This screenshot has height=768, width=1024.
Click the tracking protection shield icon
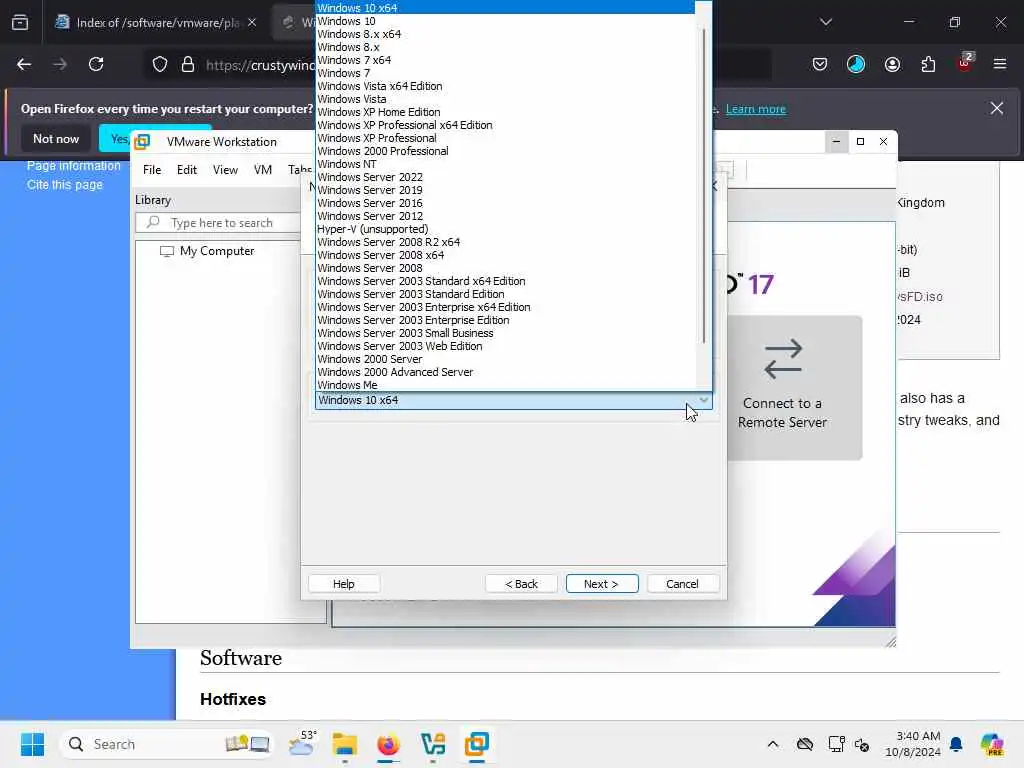tap(160, 64)
